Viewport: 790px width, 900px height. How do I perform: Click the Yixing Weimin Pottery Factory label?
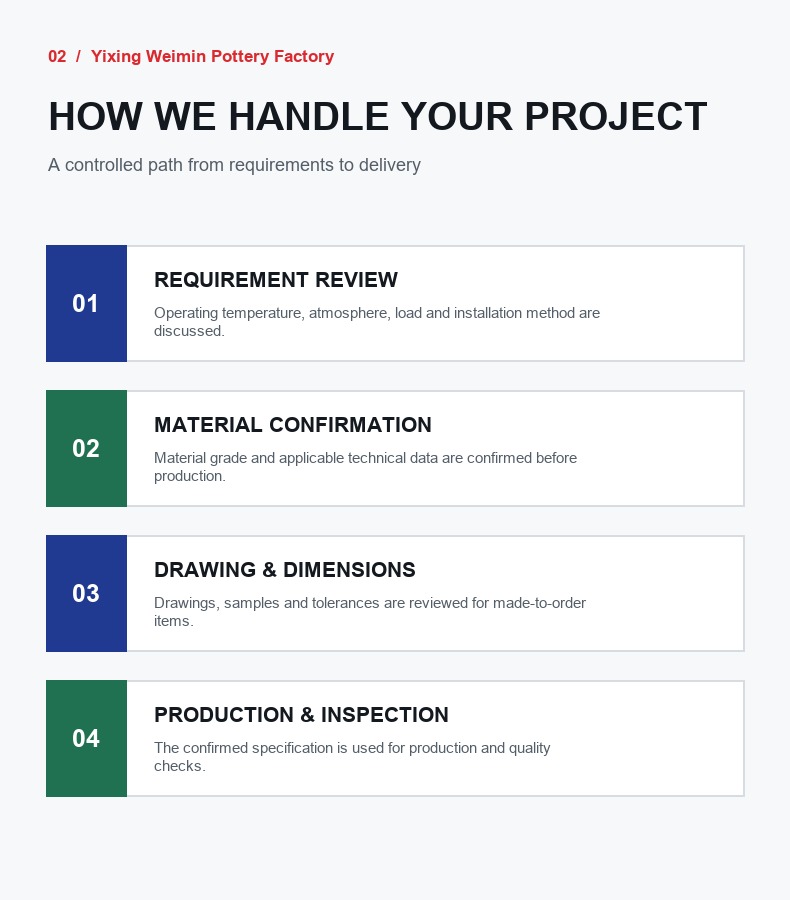click(212, 56)
